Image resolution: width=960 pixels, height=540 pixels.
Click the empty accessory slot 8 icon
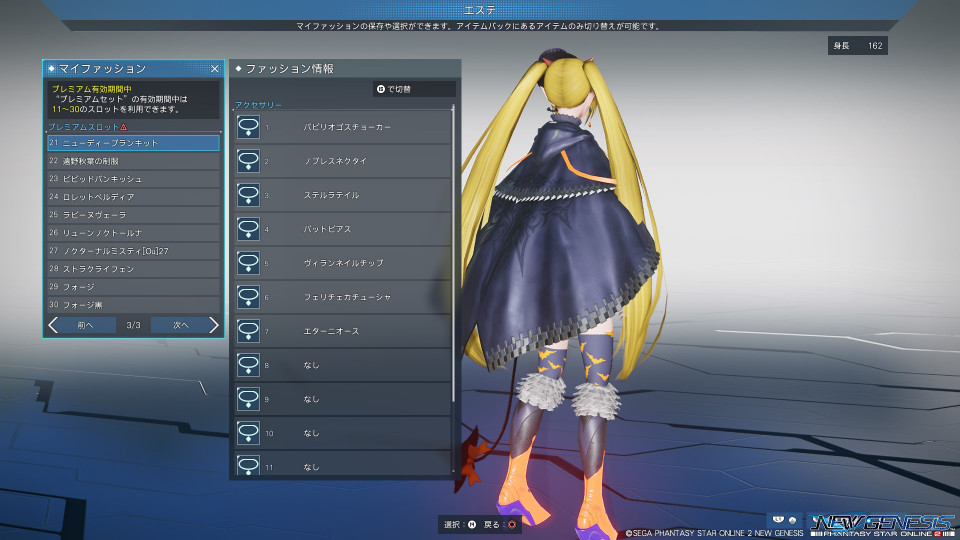pos(248,365)
